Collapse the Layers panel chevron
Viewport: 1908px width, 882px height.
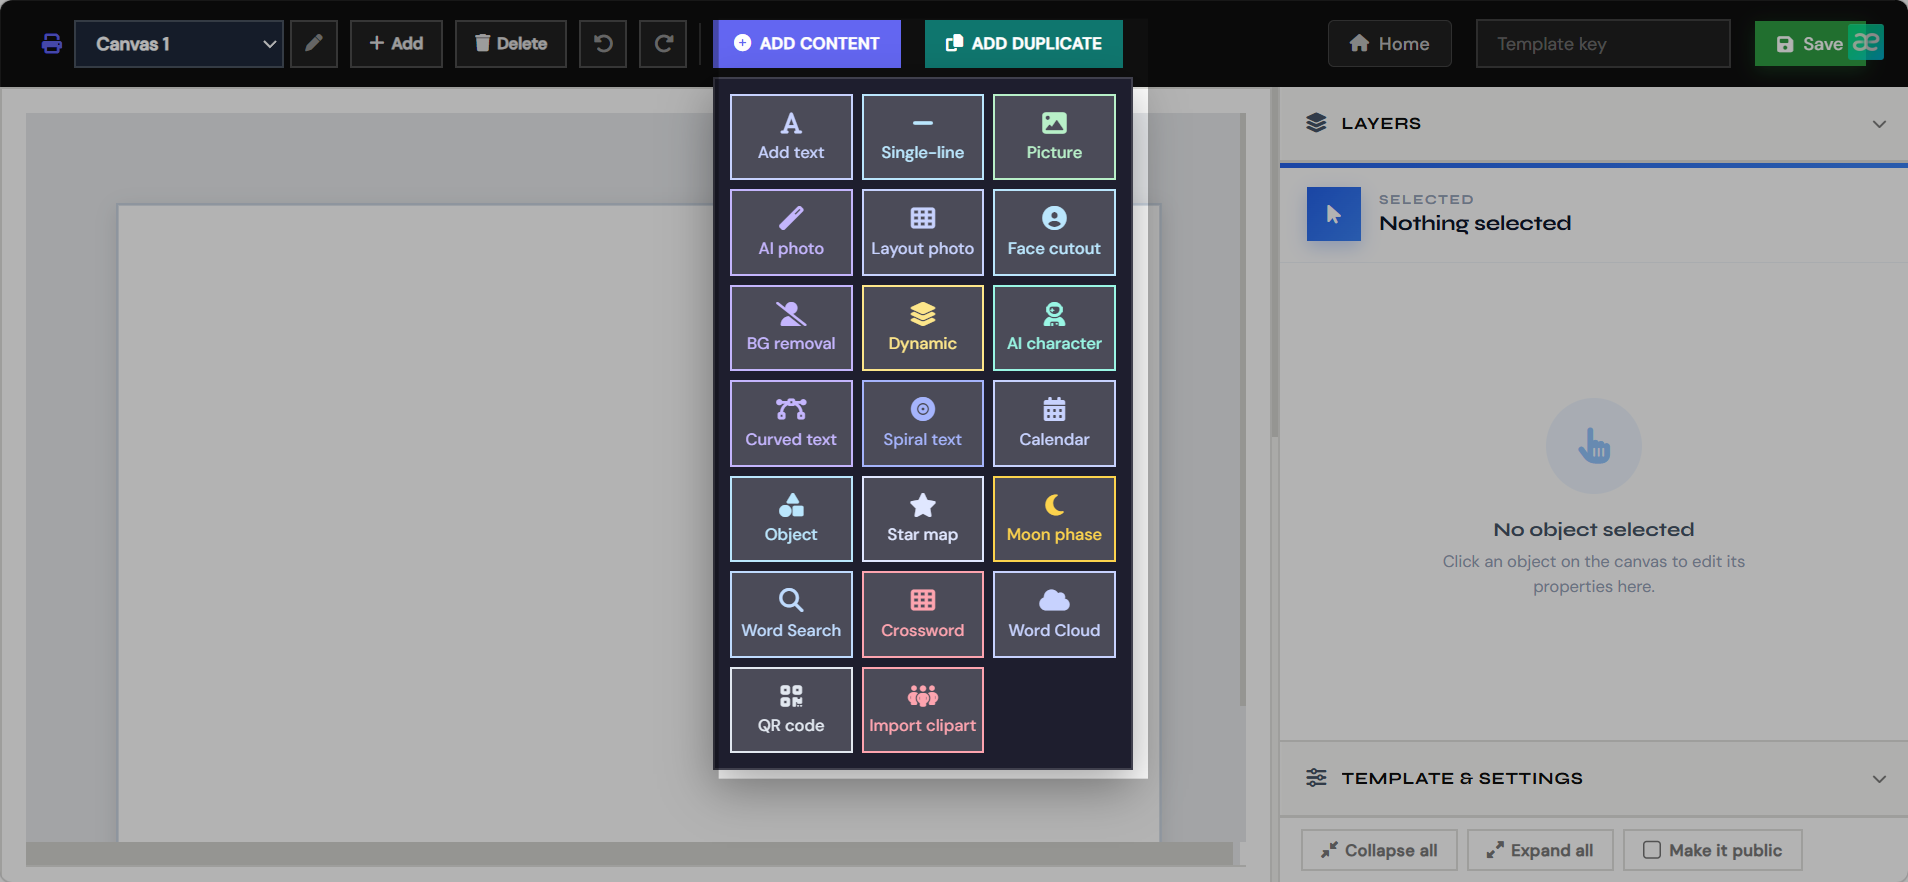(1879, 124)
